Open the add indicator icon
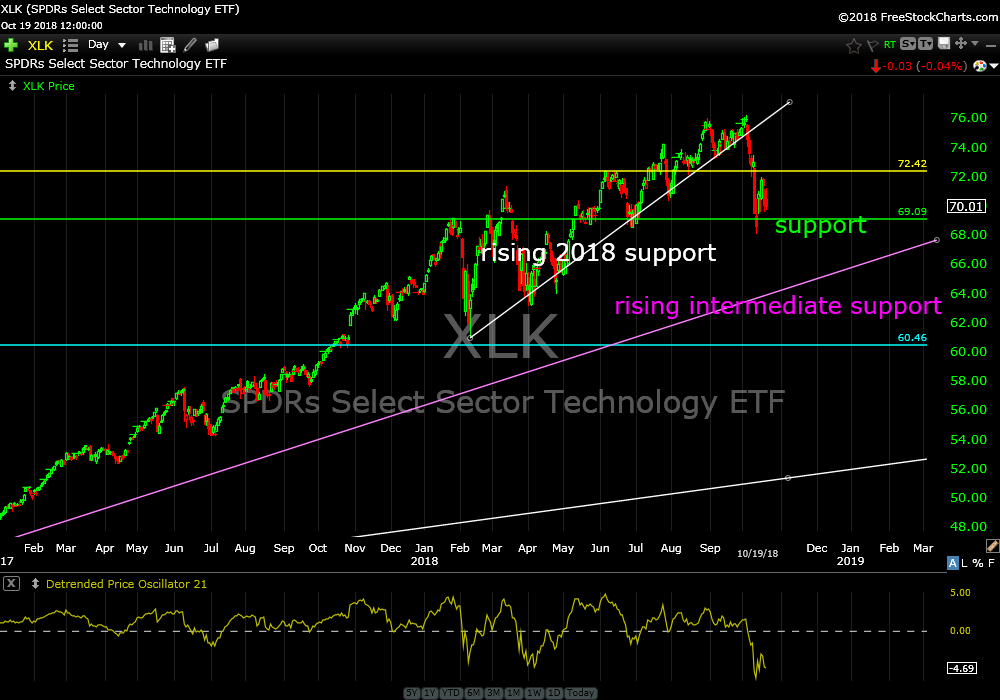 tap(168, 45)
